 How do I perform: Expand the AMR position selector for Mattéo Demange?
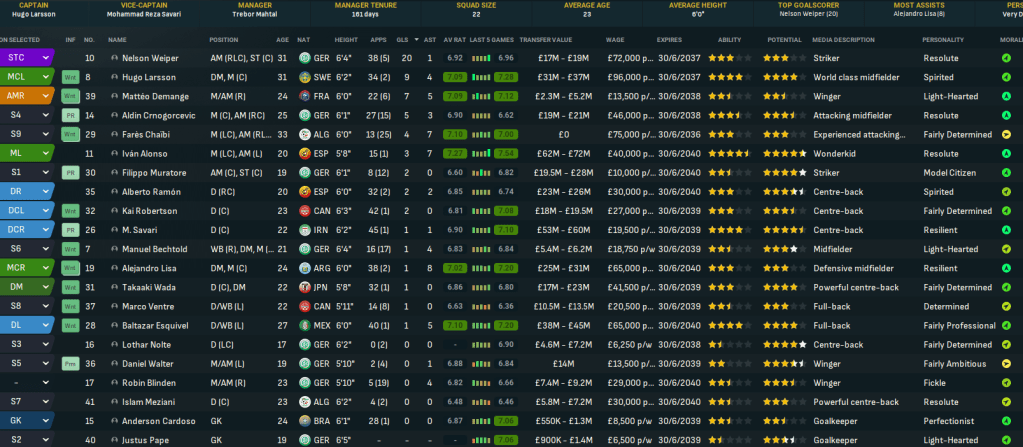[46, 96]
